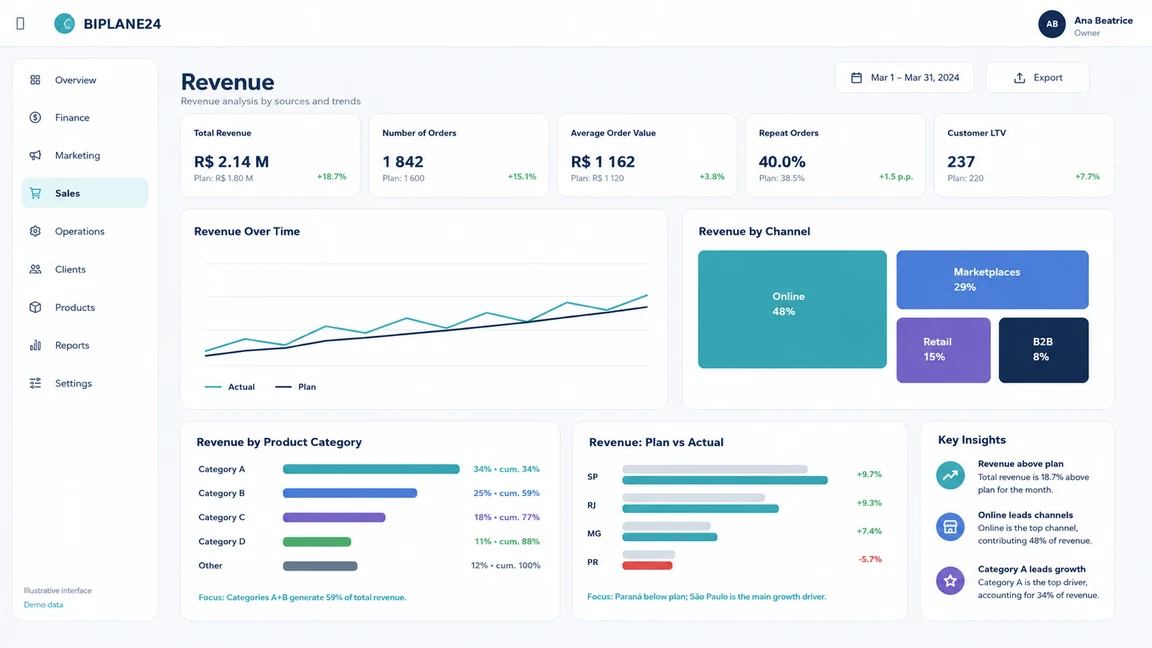Click the PR red actual bar
Viewport: 1152px width, 648px height.
(647, 566)
